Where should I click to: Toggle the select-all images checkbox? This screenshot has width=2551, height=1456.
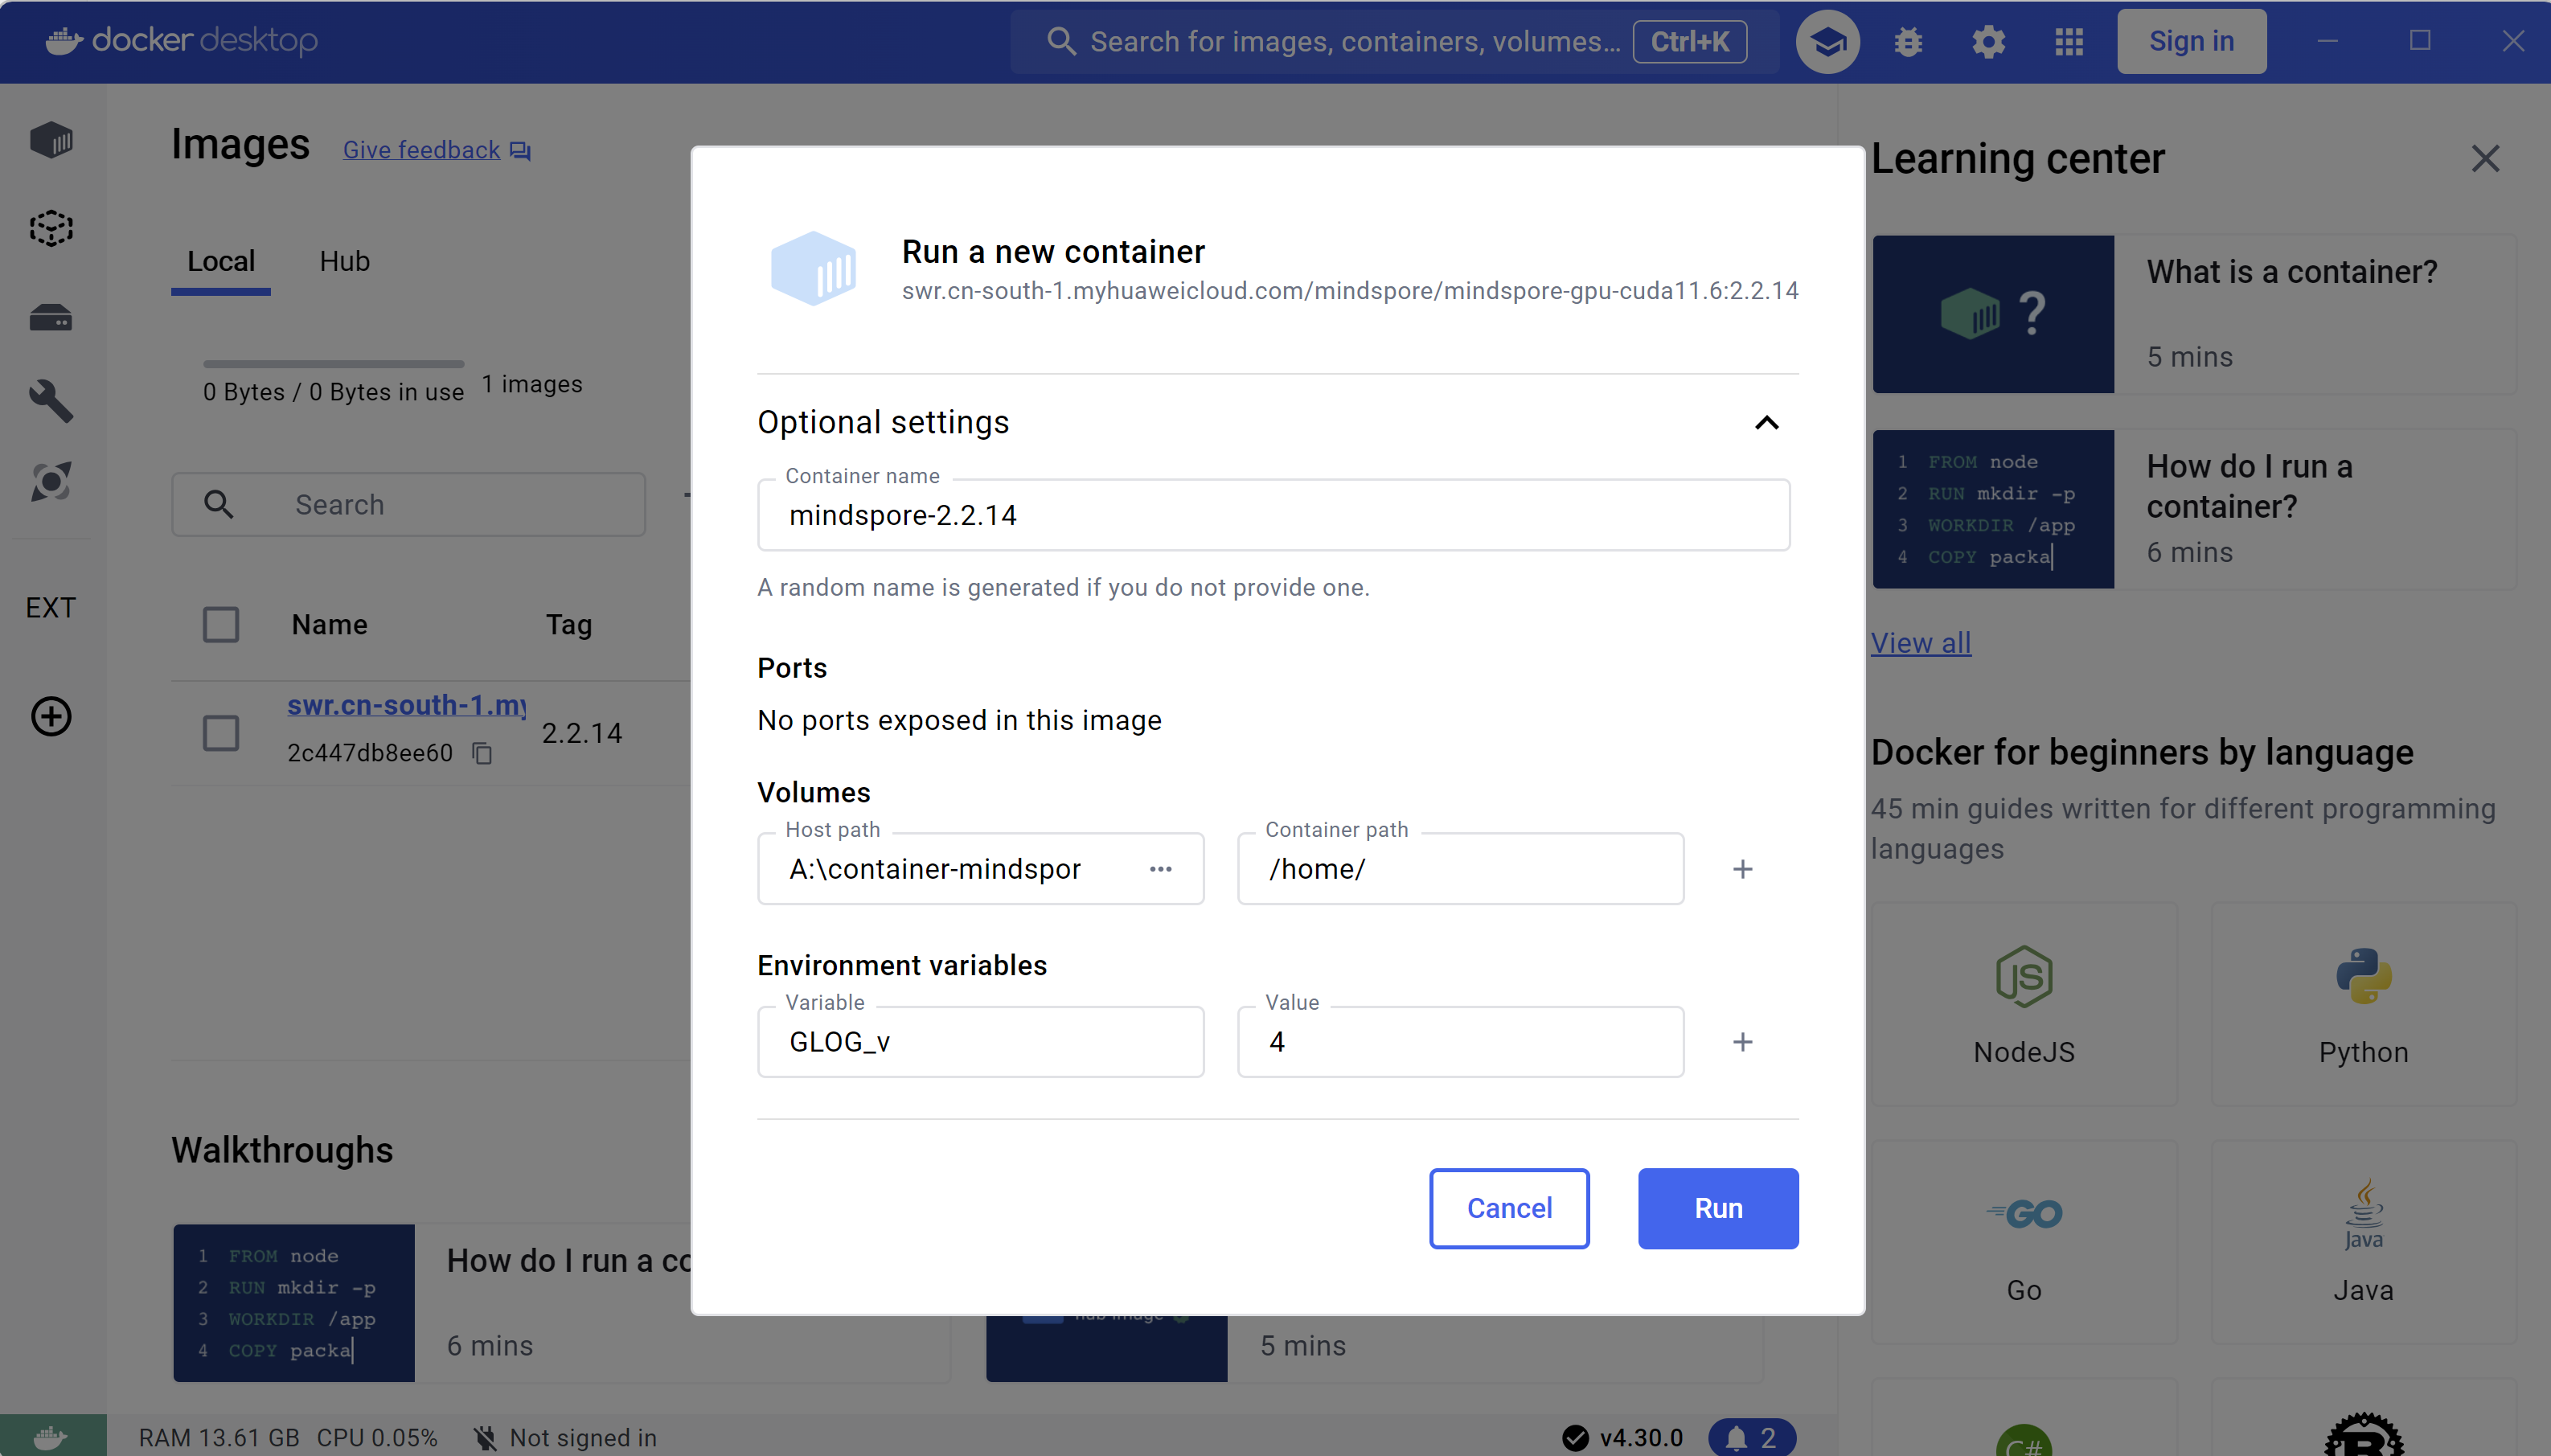221,625
